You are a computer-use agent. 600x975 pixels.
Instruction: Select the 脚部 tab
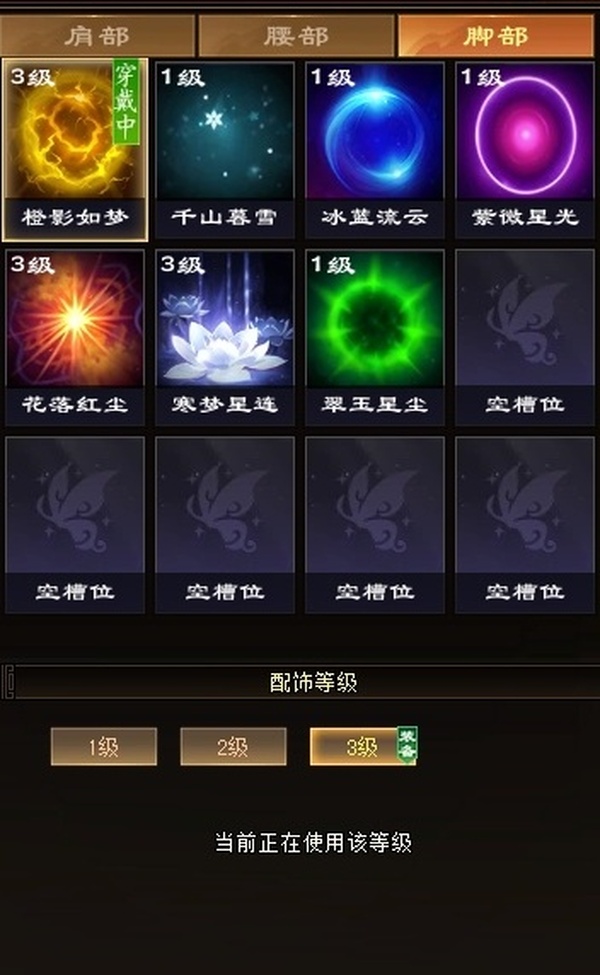[496, 36]
